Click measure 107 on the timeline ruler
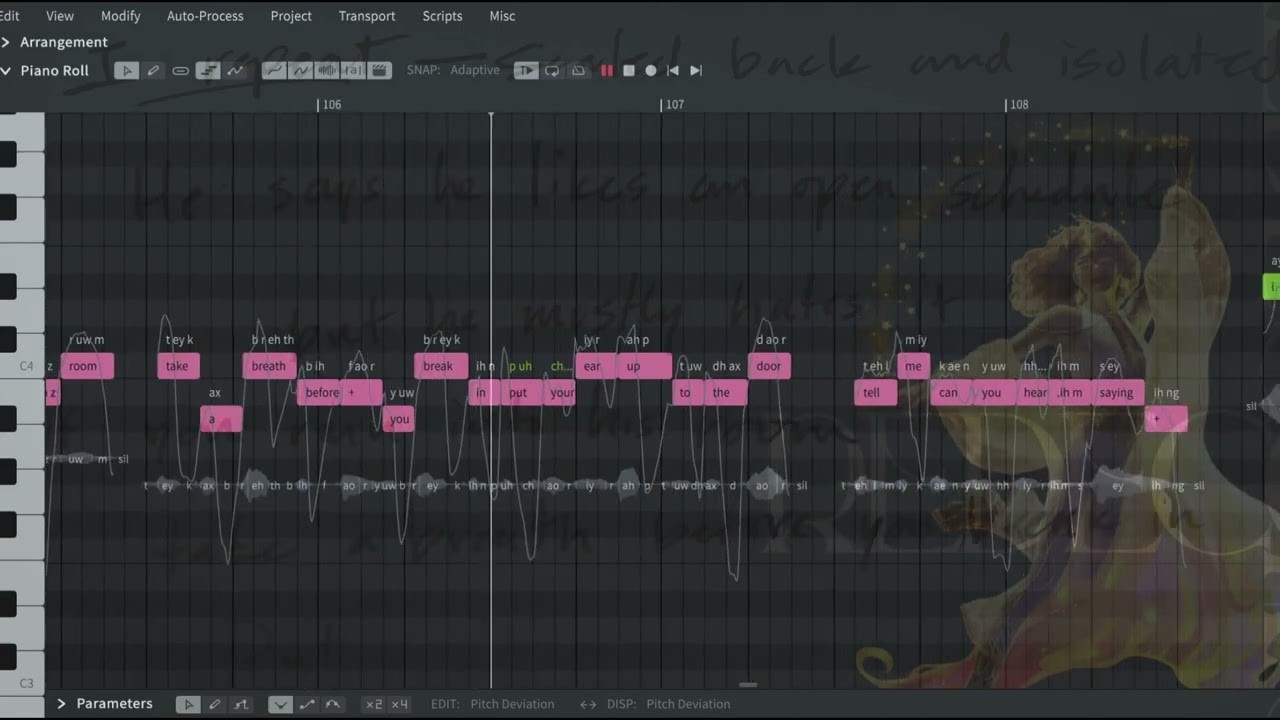 point(675,104)
